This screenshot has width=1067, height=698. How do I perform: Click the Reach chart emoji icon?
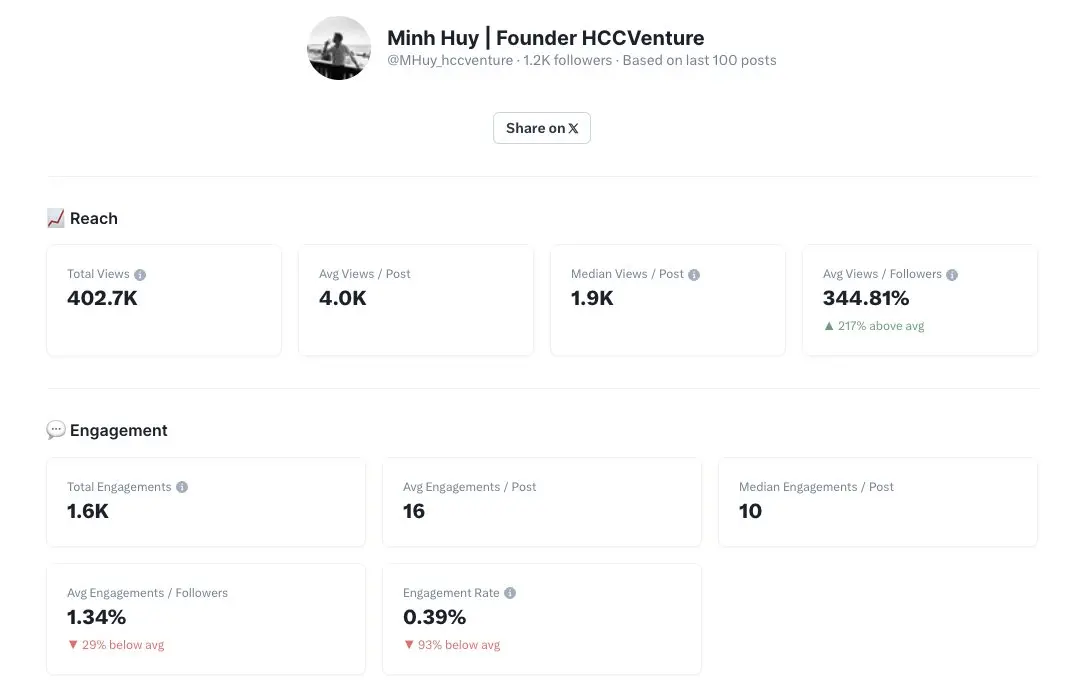pyautogui.click(x=56, y=218)
